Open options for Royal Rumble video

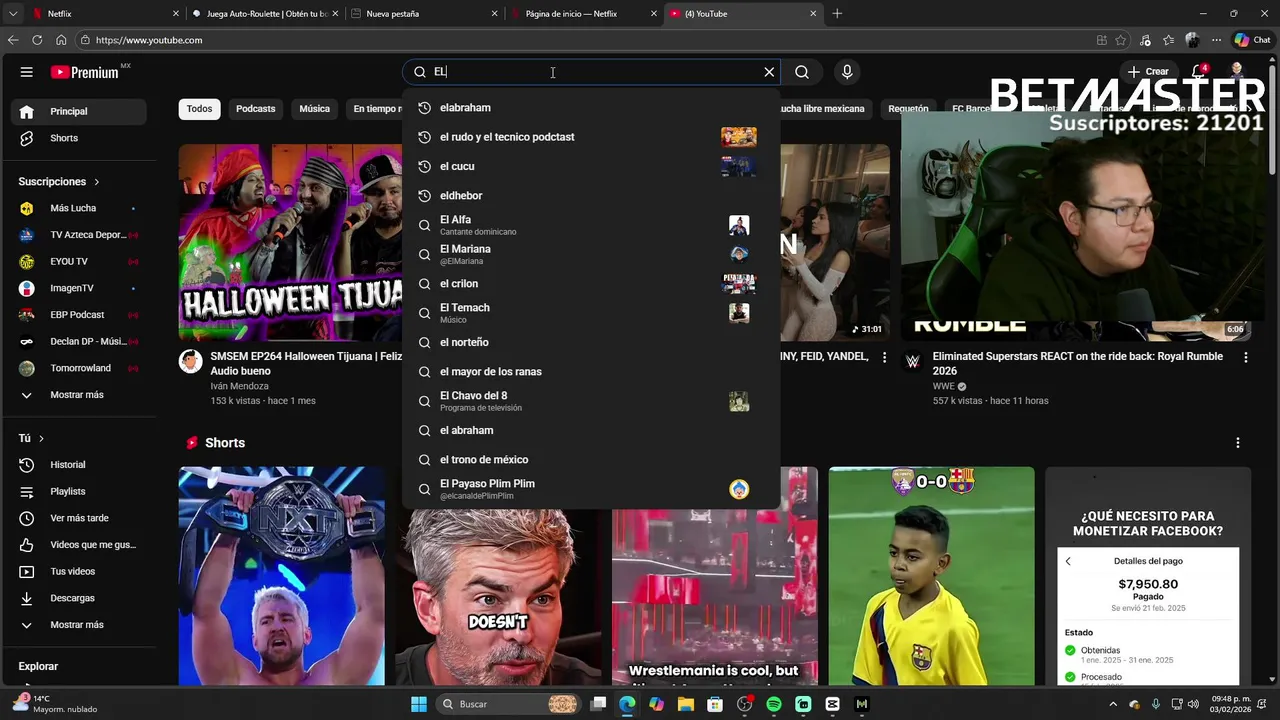point(1245,358)
